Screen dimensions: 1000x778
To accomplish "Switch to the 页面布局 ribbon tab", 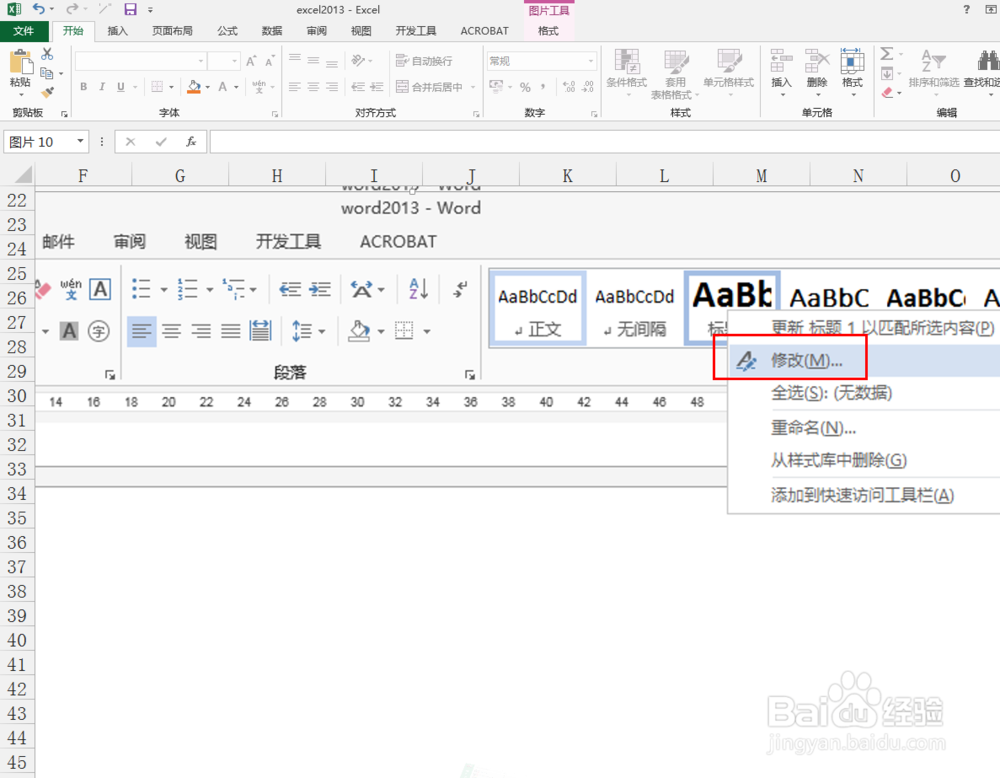I will [x=172, y=31].
